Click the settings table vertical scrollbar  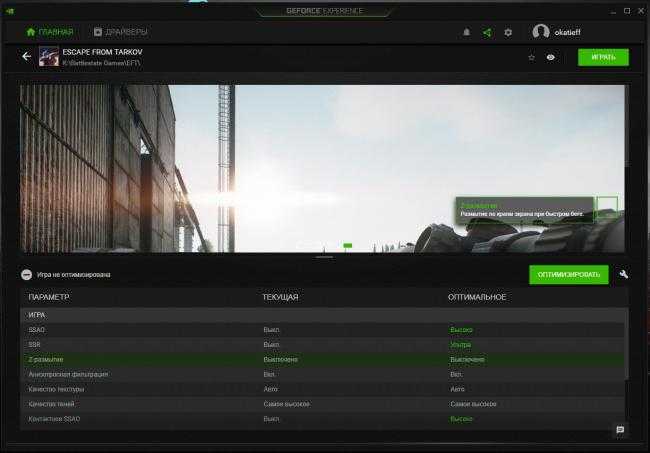click(627, 344)
